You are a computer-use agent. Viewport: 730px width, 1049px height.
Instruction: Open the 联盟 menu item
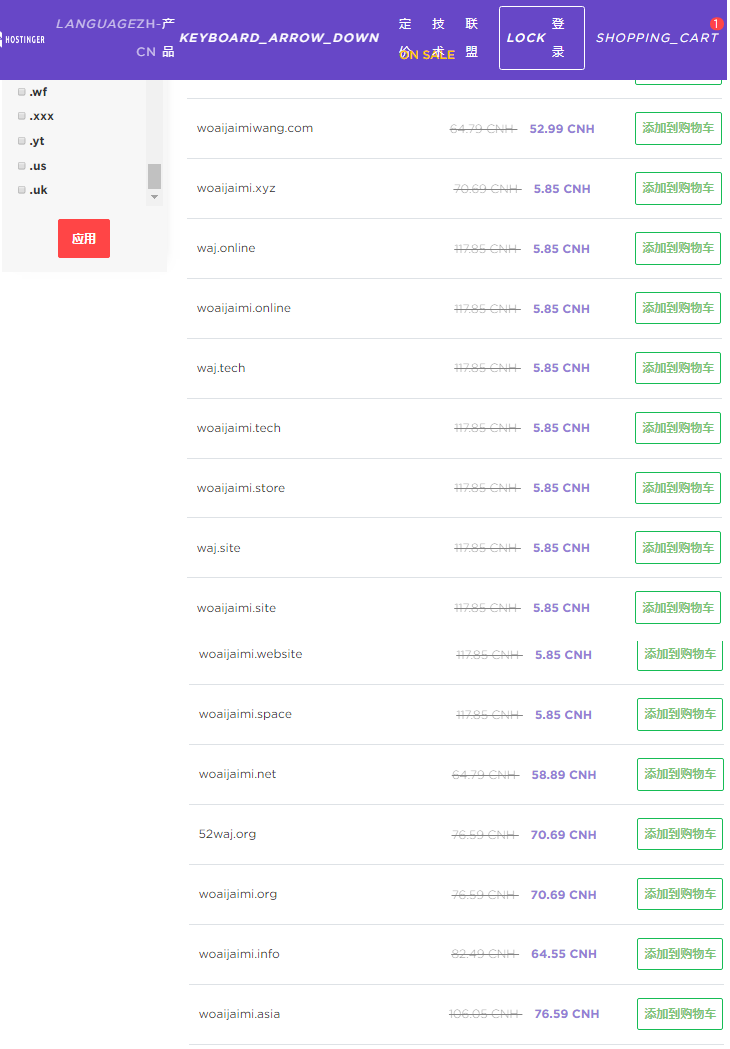(x=472, y=38)
